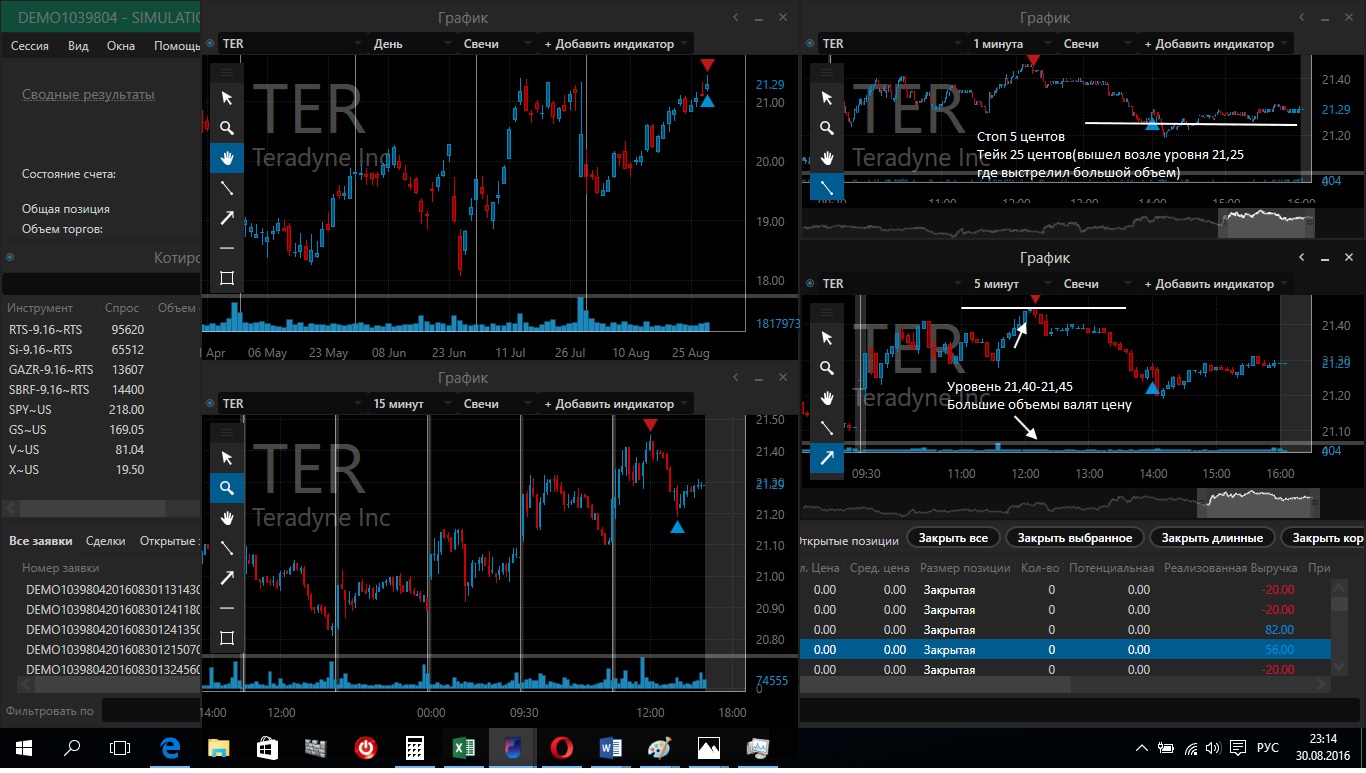Open toolbar handle menu in День chart
Viewport: 1366px width, 773px height.
pos(227,72)
